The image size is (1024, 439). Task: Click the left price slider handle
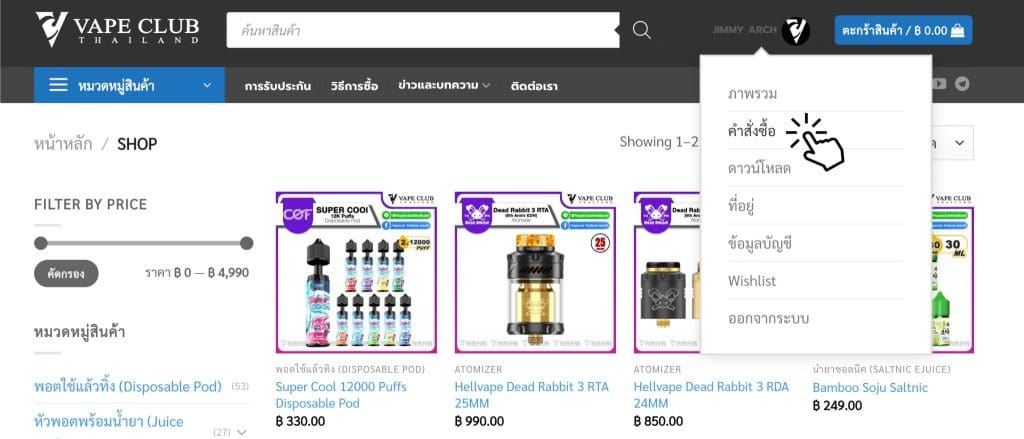(x=40, y=244)
